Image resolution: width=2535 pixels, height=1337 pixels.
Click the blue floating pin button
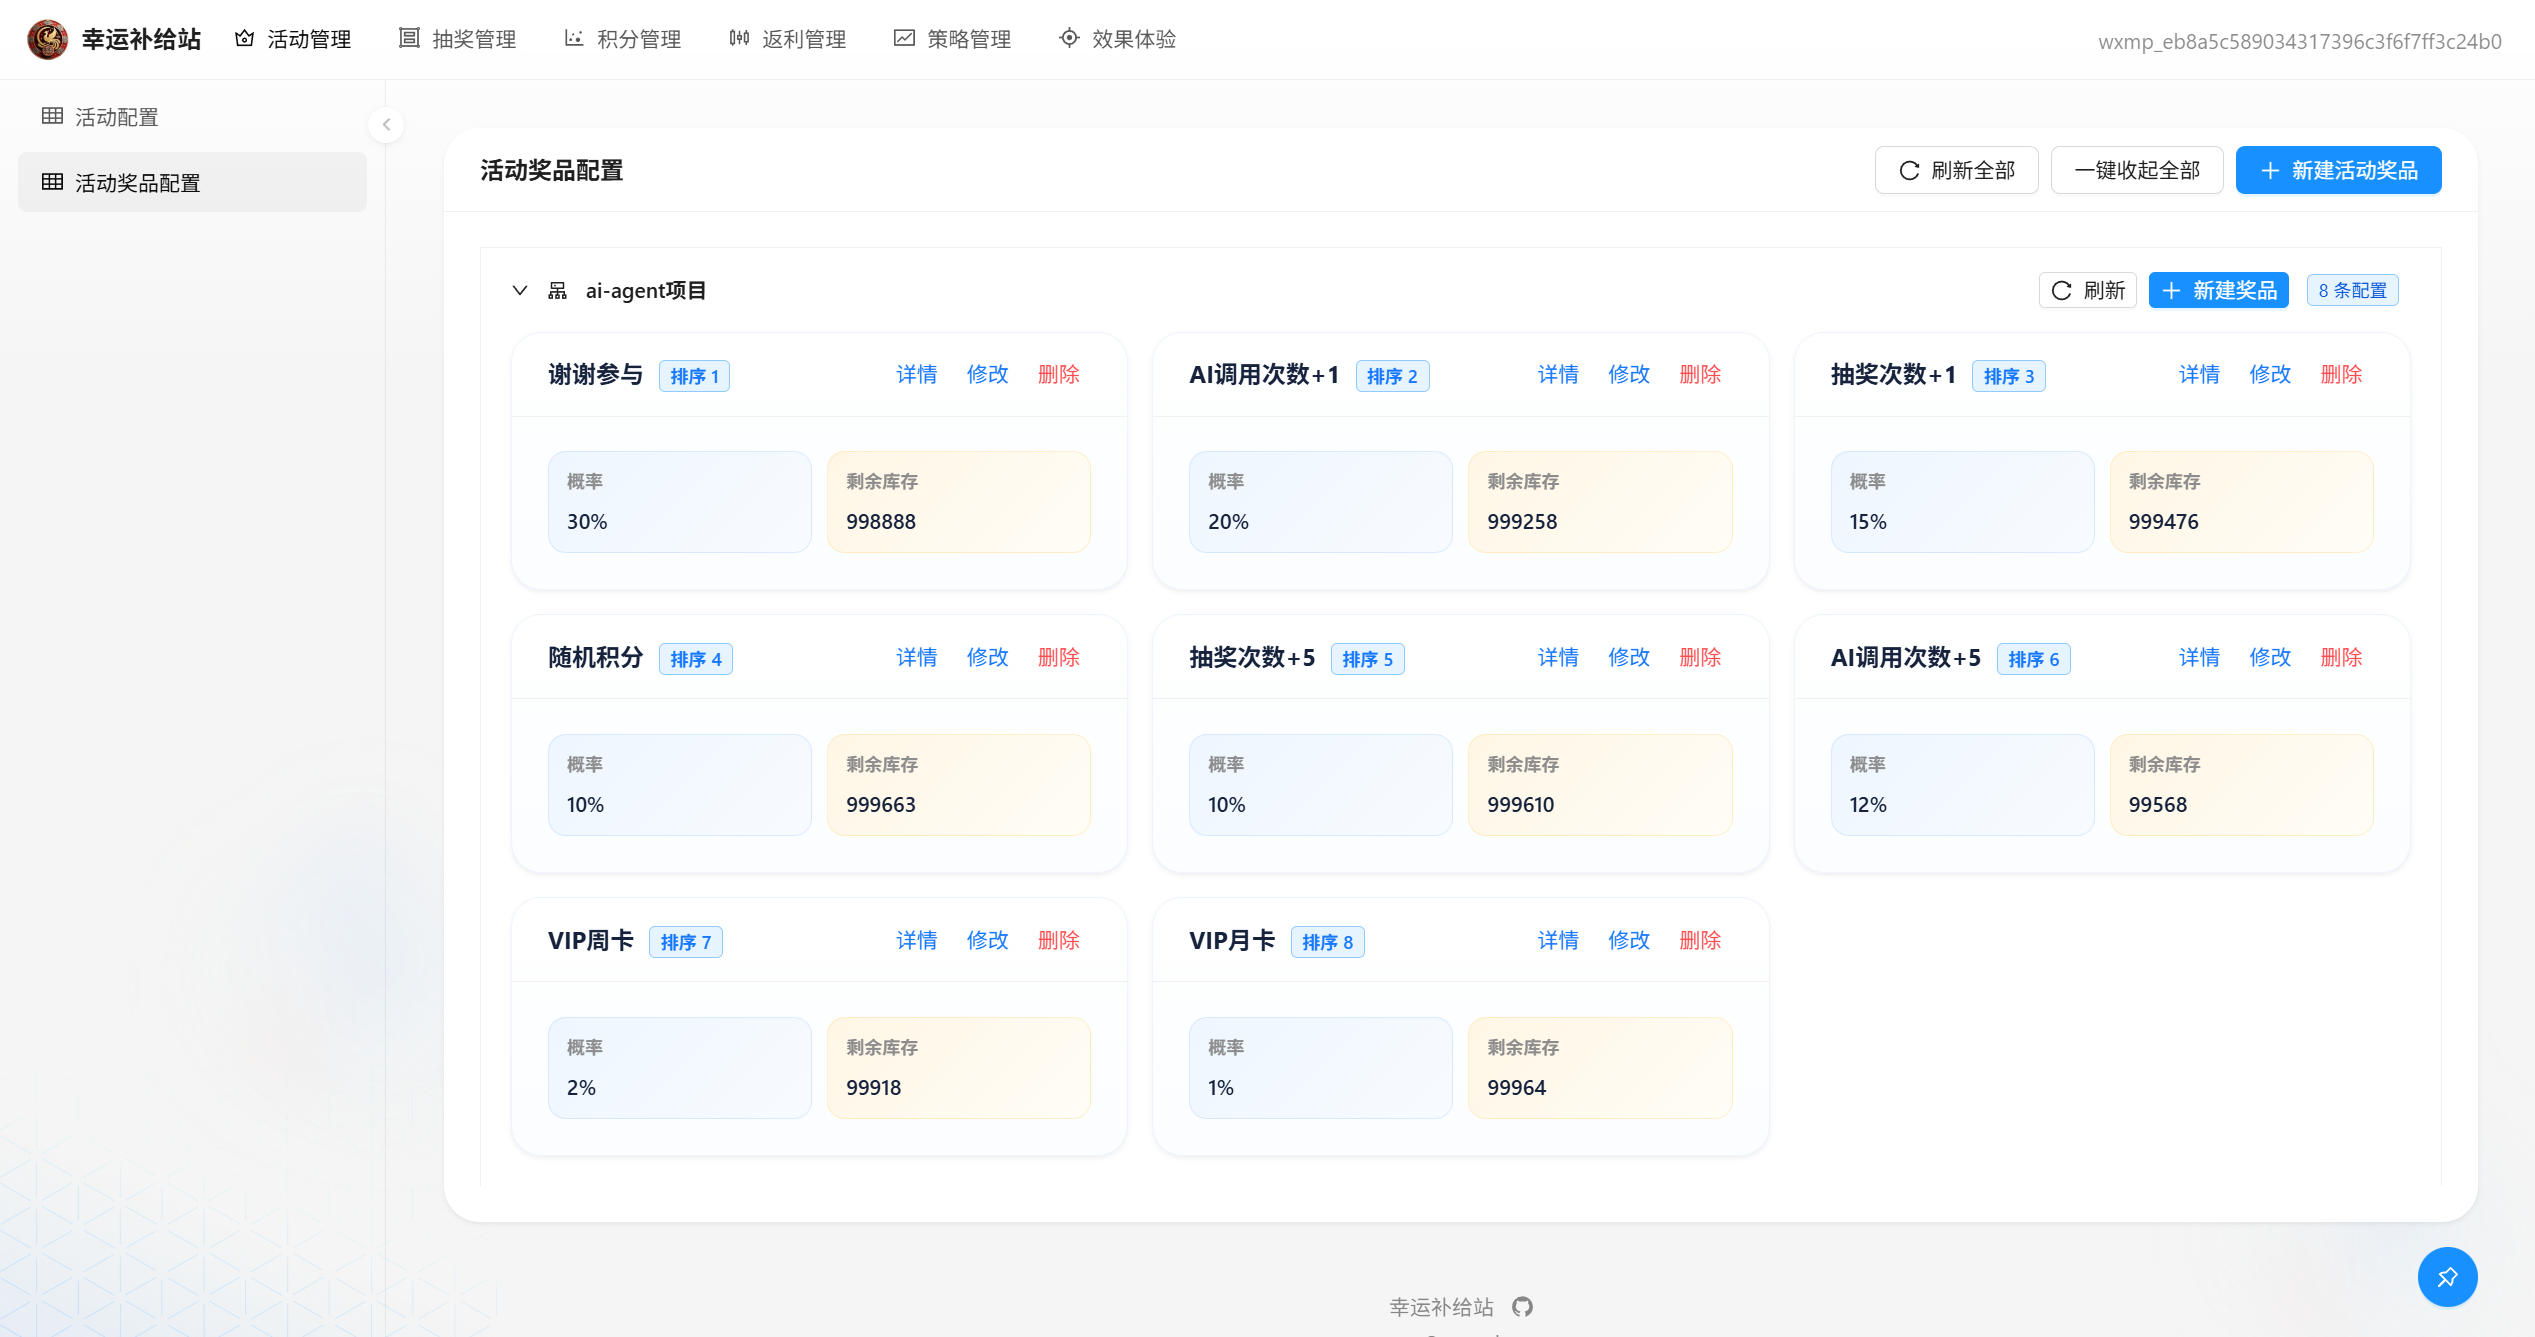point(2446,1277)
